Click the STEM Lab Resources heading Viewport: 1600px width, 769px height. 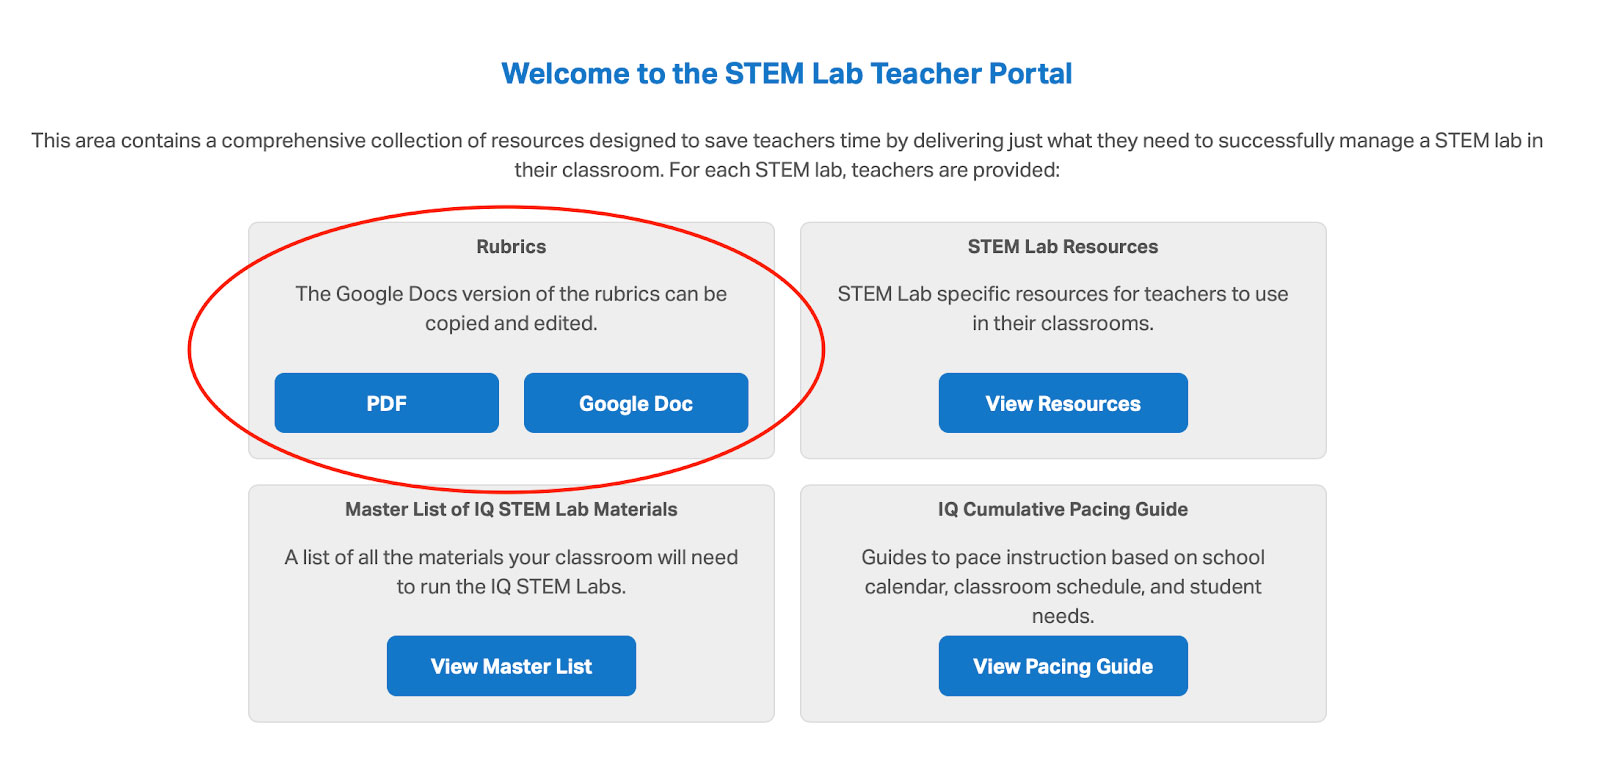click(1063, 247)
